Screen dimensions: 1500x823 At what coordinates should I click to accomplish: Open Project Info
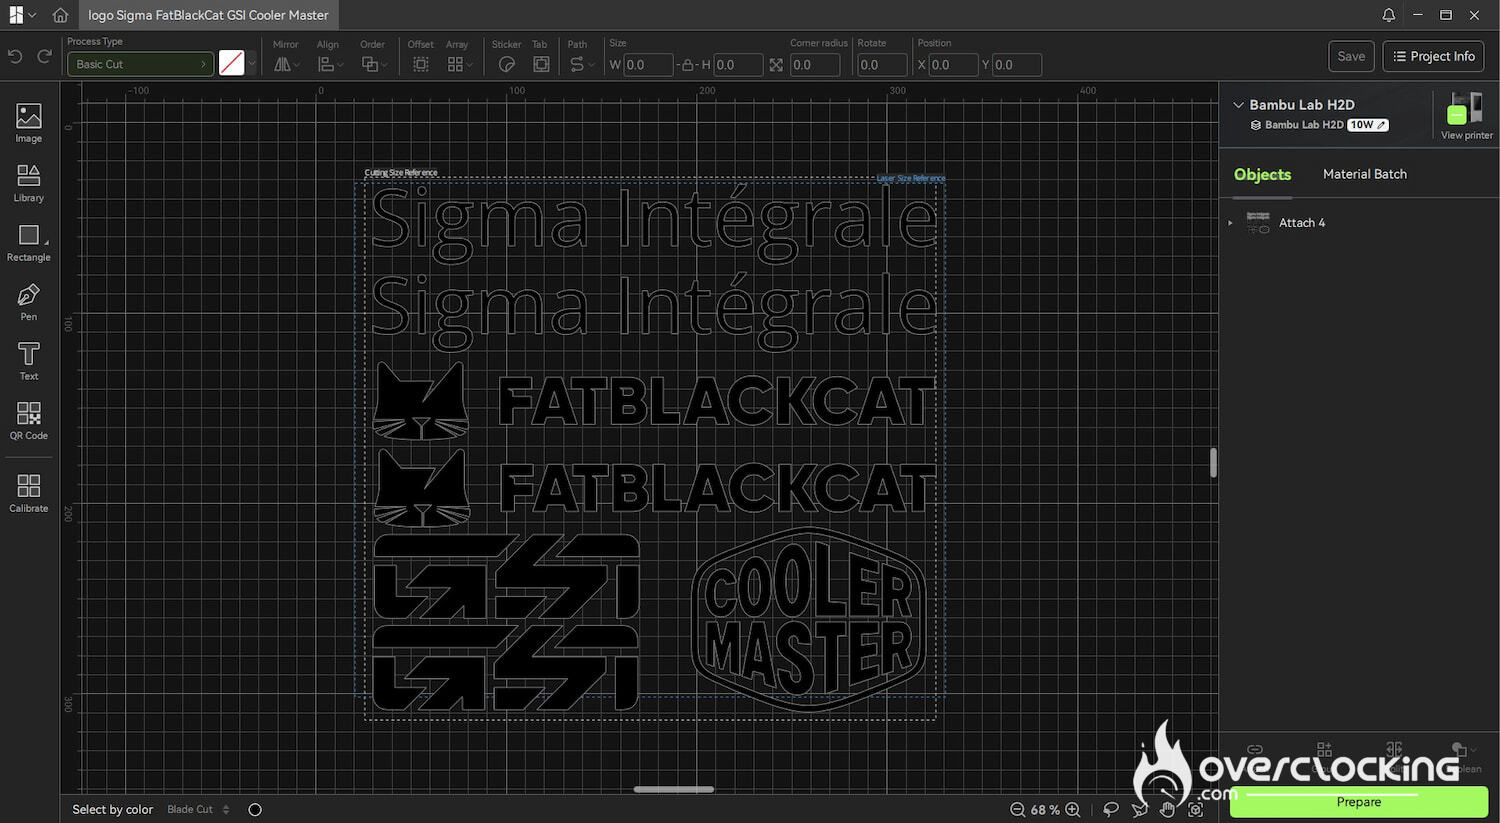point(1434,56)
